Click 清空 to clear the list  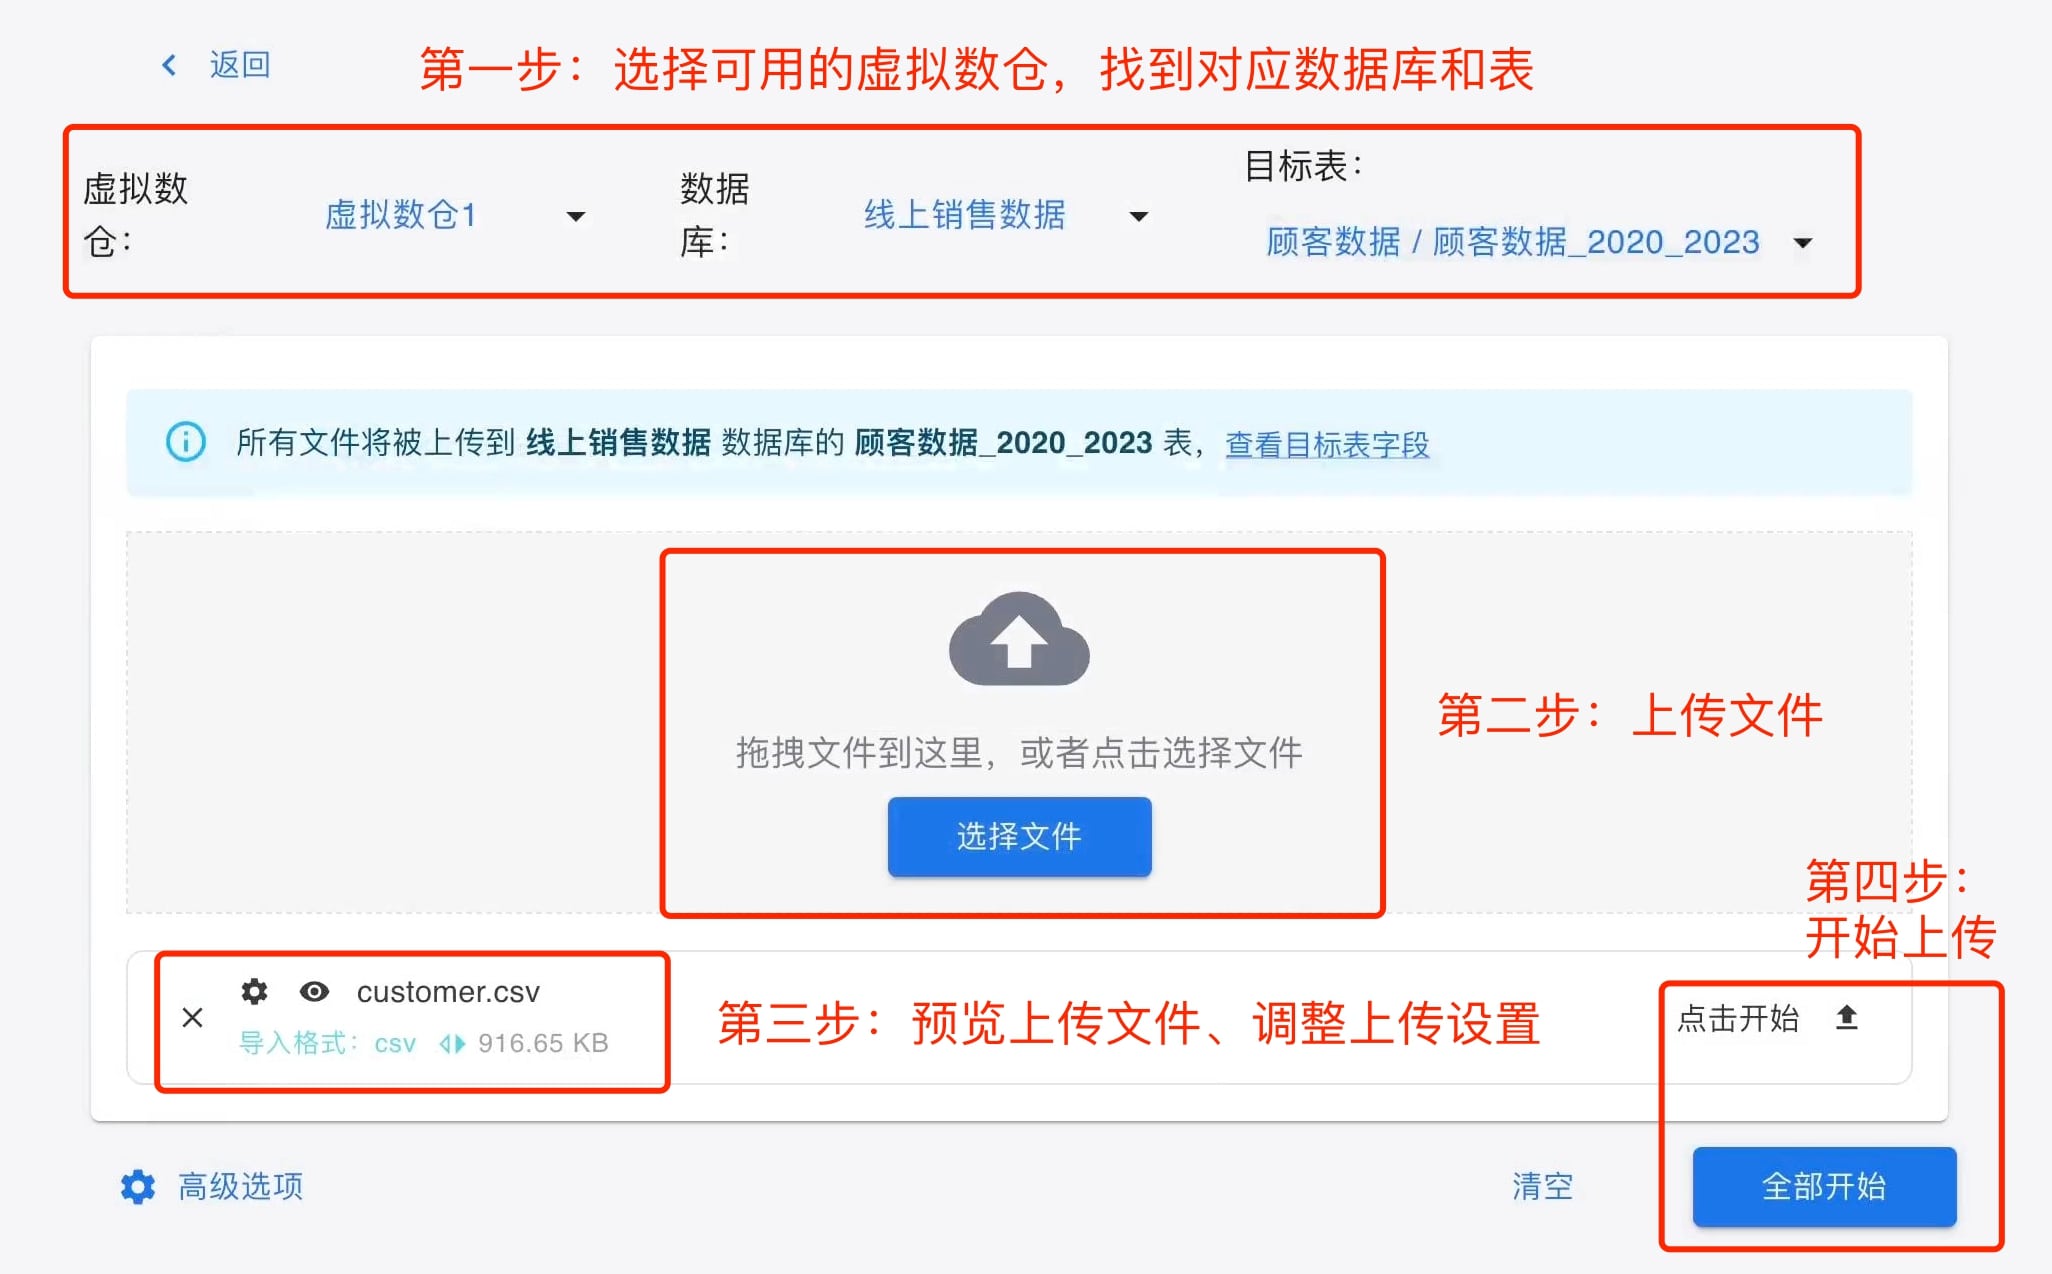(x=1543, y=1187)
